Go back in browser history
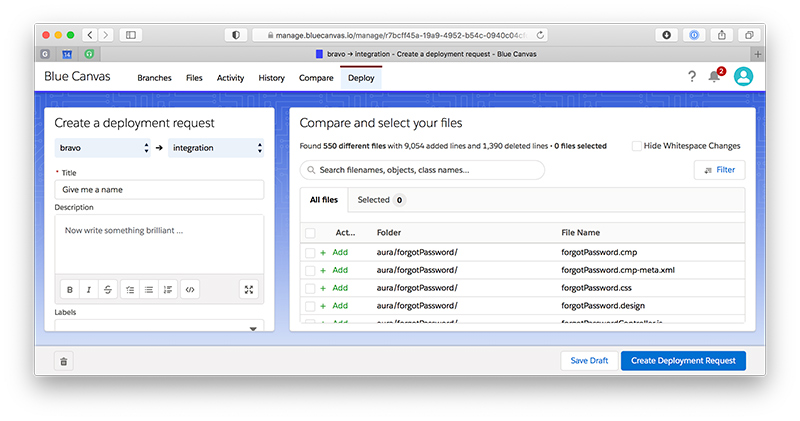800x421 pixels. (x=90, y=35)
